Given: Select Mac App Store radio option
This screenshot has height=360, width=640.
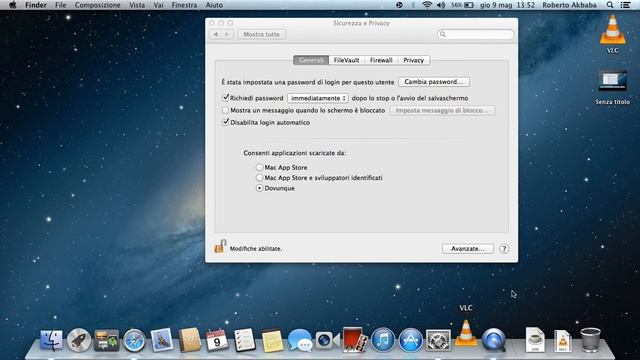Looking at the screenshot, I should [x=260, y=167].
